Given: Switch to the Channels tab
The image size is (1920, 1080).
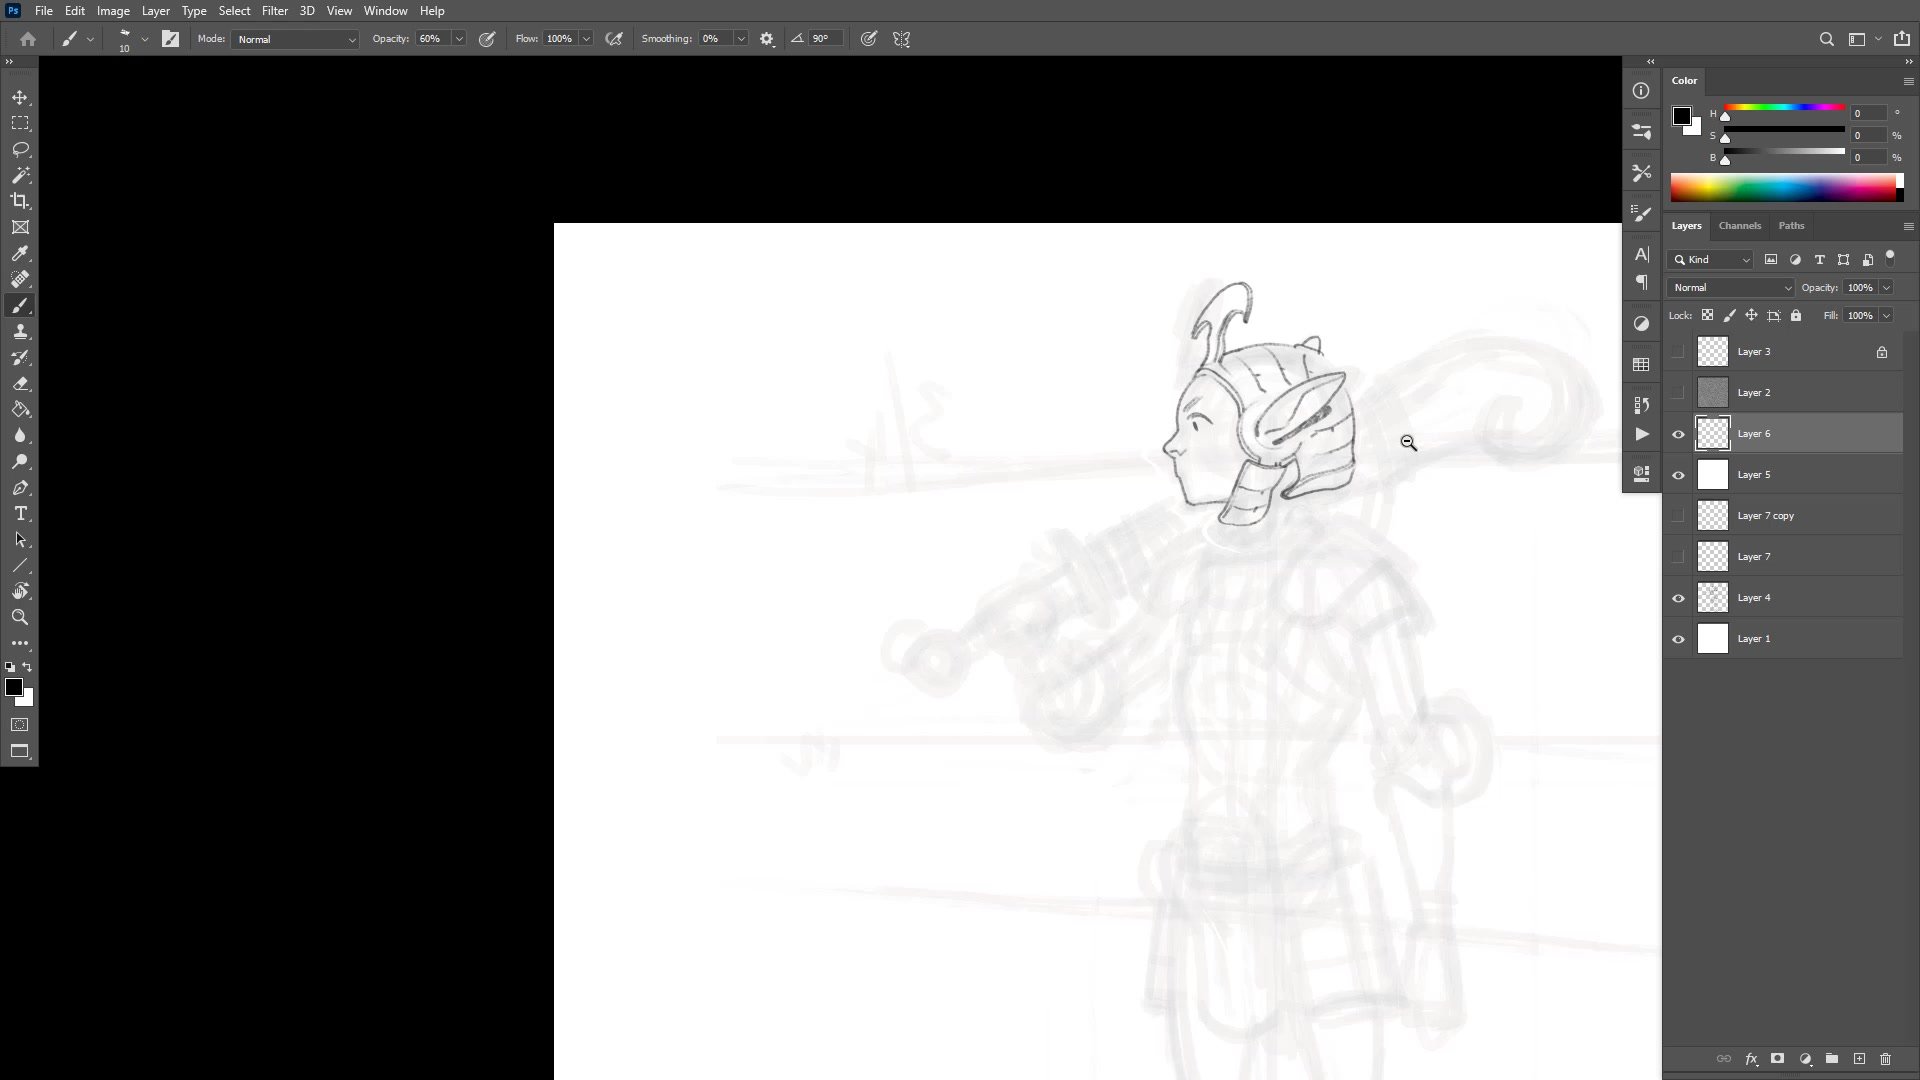Looking at the screenshot, I should pyautogui.click(x=1739, y=226).
